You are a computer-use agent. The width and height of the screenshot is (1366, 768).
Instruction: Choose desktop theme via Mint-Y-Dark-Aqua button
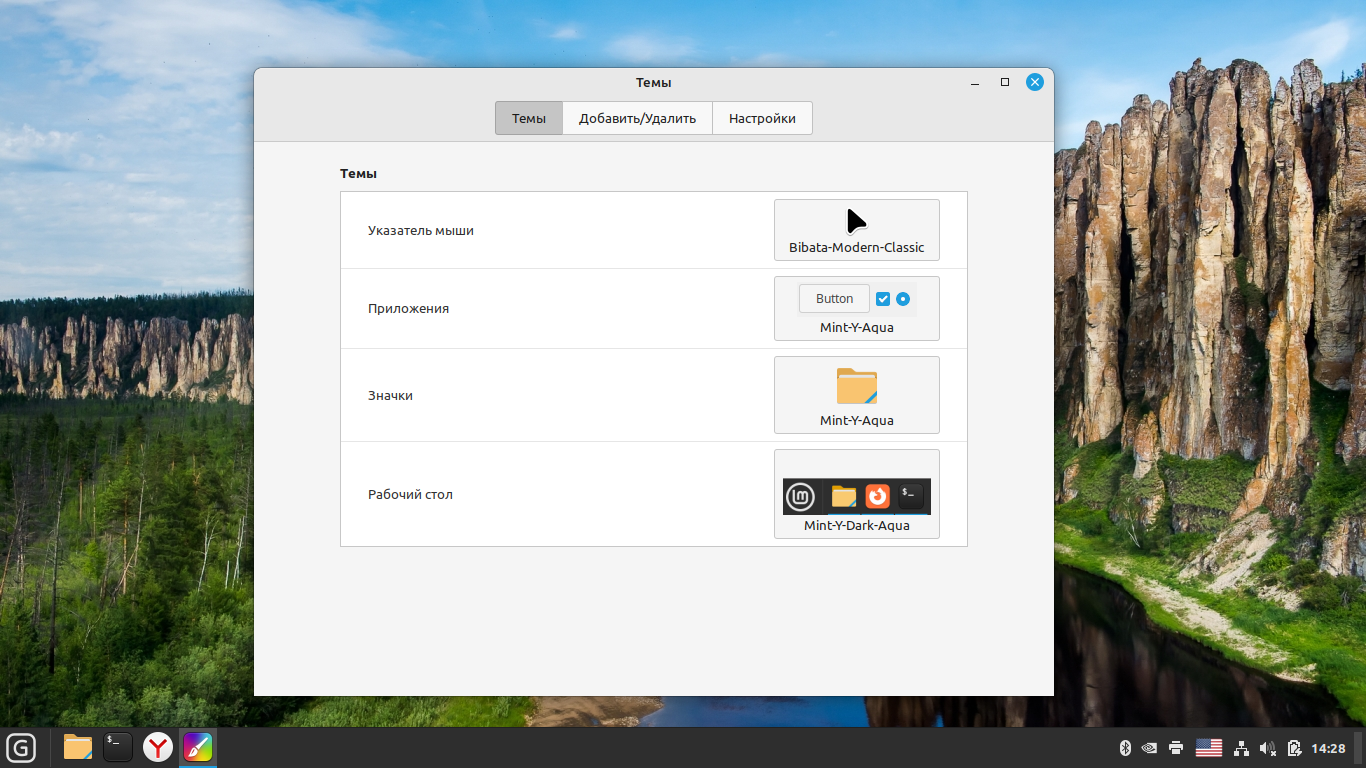click(856, 494)
